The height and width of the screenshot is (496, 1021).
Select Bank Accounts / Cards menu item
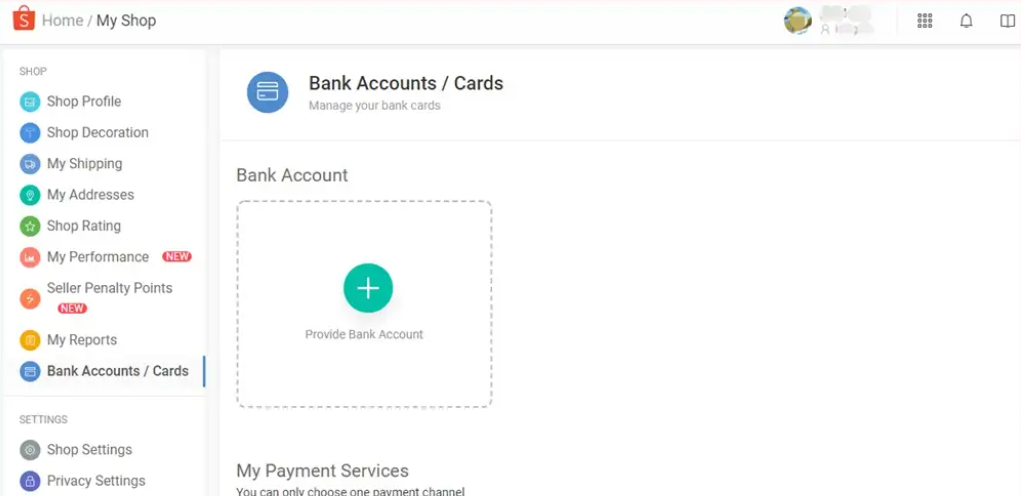click(117, 371)
